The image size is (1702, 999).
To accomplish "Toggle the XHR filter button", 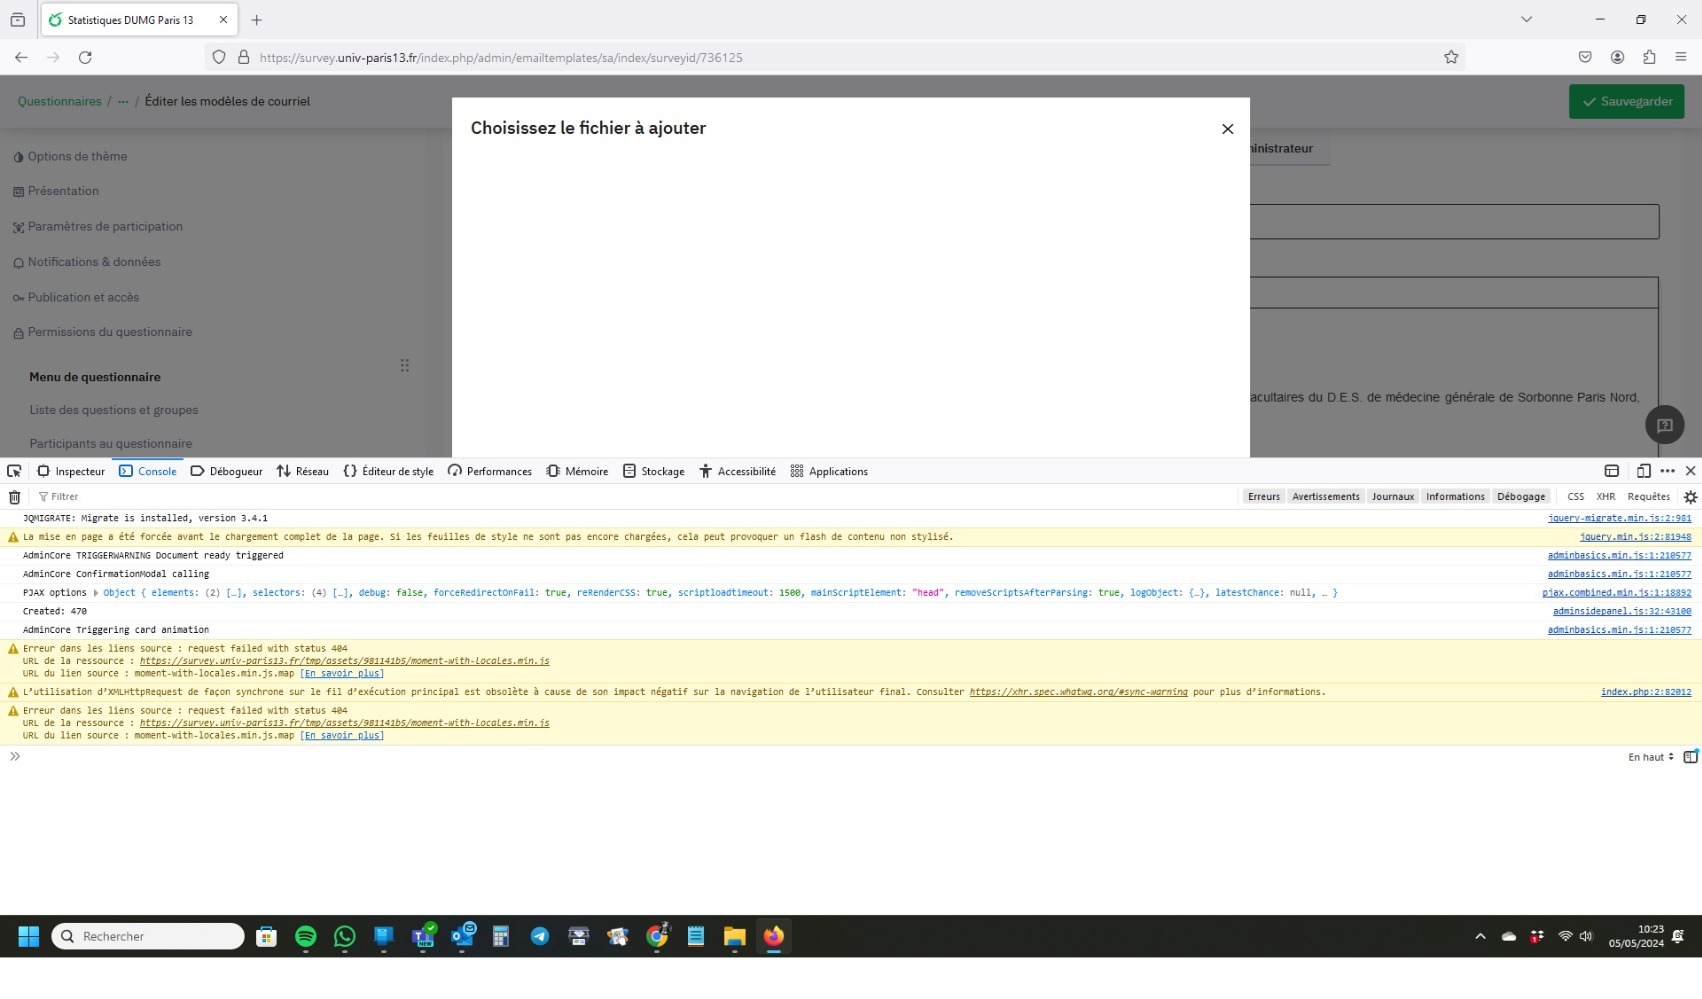I will pos(1605,497).
